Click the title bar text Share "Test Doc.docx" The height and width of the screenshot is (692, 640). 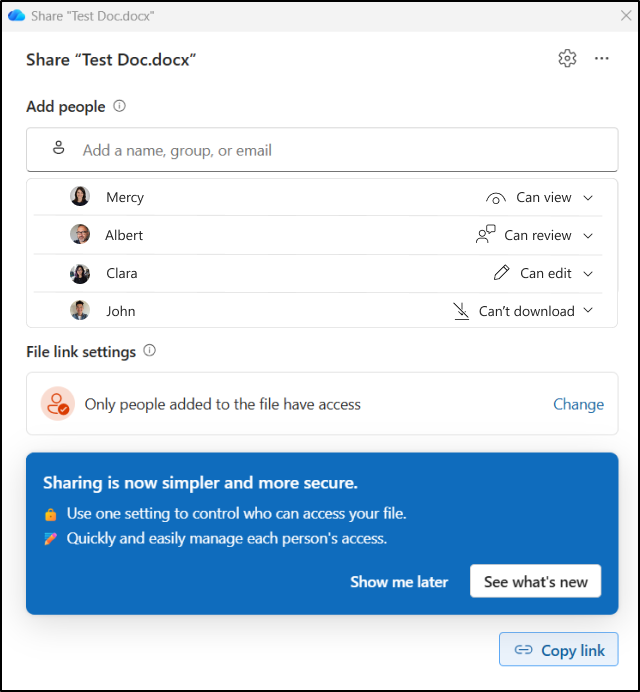[x=93, y=16]
